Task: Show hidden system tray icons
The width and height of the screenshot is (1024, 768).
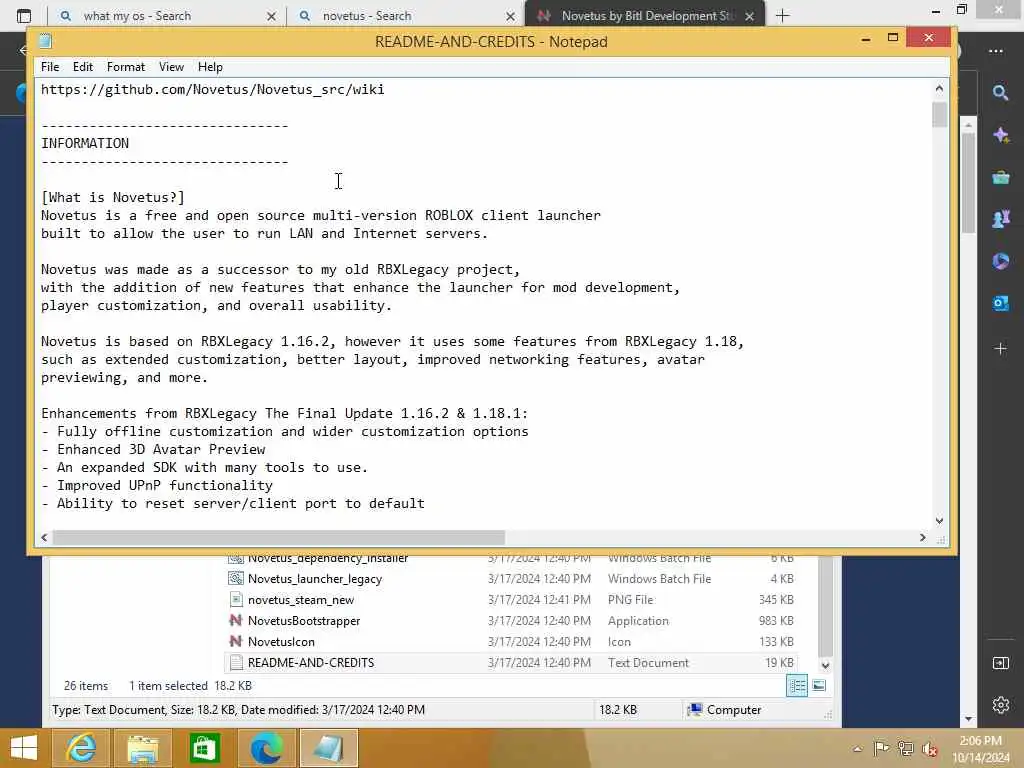Action: coord(857,749)
